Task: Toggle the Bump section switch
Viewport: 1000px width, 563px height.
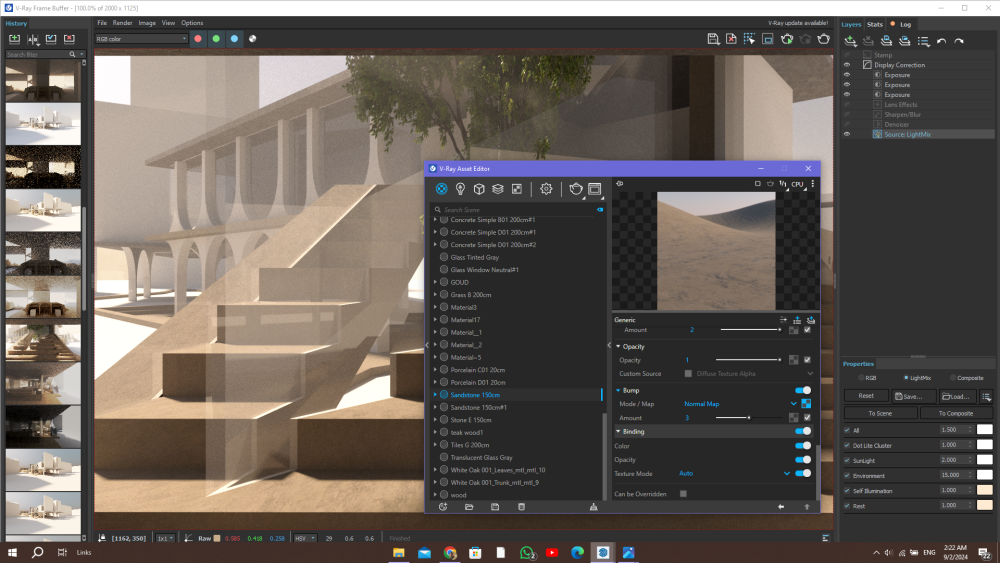Action: 802,390
